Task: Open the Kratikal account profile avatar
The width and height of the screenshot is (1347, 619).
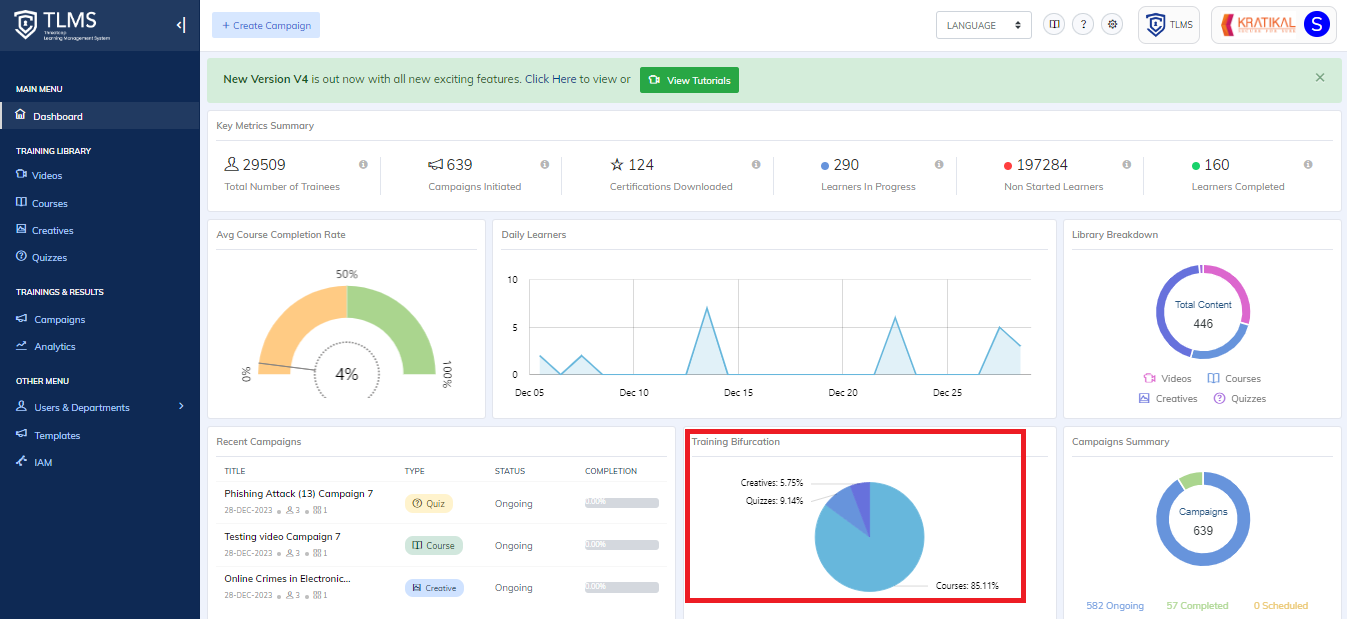Action: click(1318, 25)
